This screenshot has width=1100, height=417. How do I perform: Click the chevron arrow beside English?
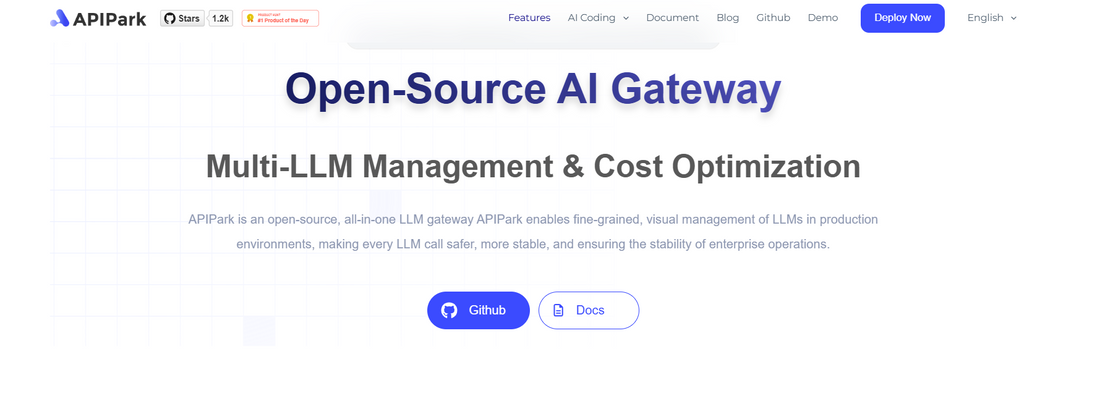tap(1013, 18)
